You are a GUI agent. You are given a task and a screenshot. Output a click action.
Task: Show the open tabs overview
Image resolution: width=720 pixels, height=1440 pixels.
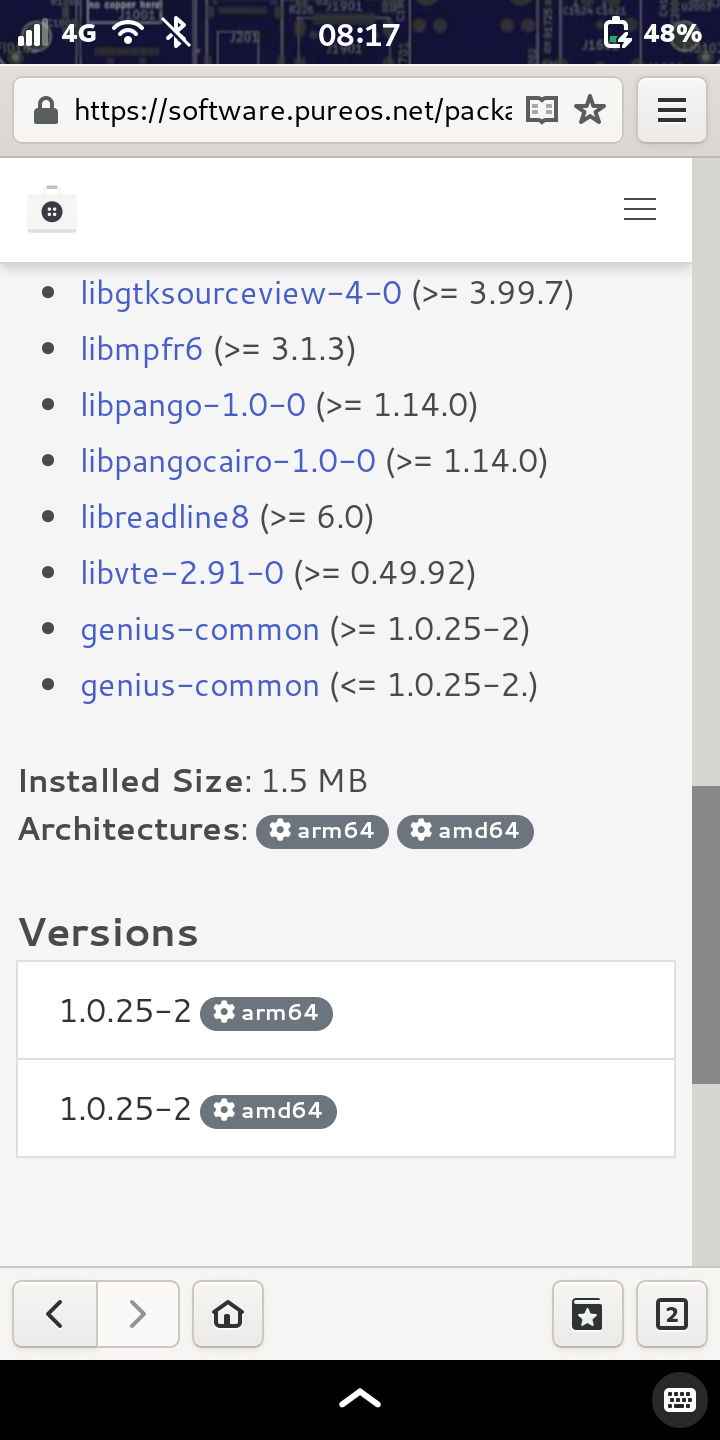[x=671, y=1314]
